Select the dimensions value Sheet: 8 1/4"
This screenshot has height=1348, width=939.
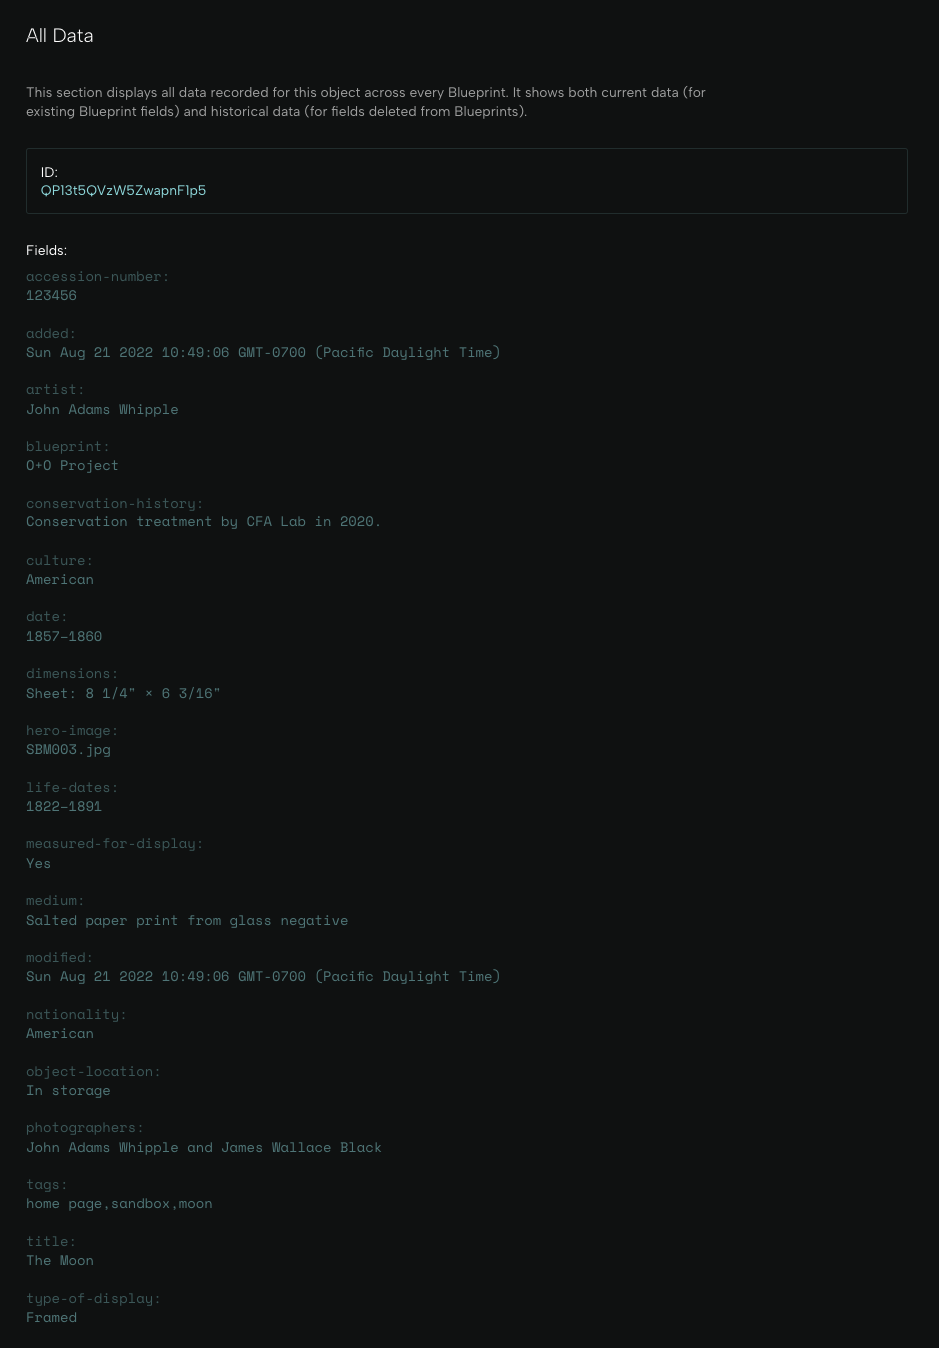click(123, 693)
